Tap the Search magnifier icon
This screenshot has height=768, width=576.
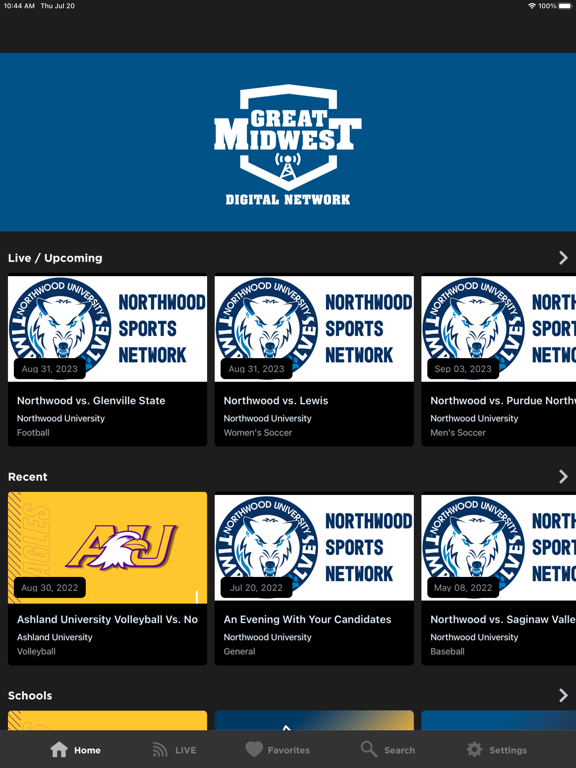click(x=369, y=749)
